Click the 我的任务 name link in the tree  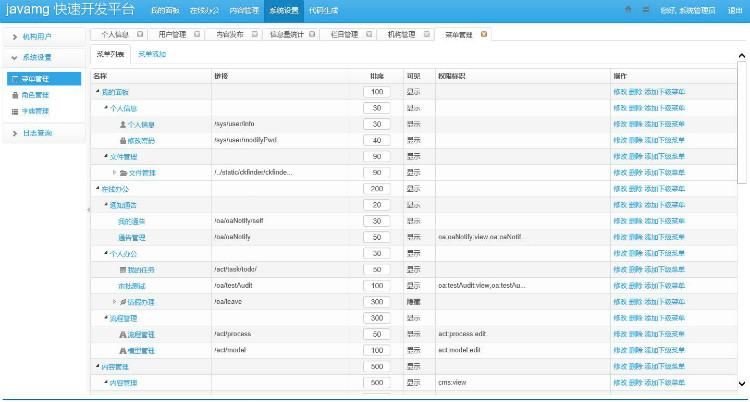tap(141, 270)
